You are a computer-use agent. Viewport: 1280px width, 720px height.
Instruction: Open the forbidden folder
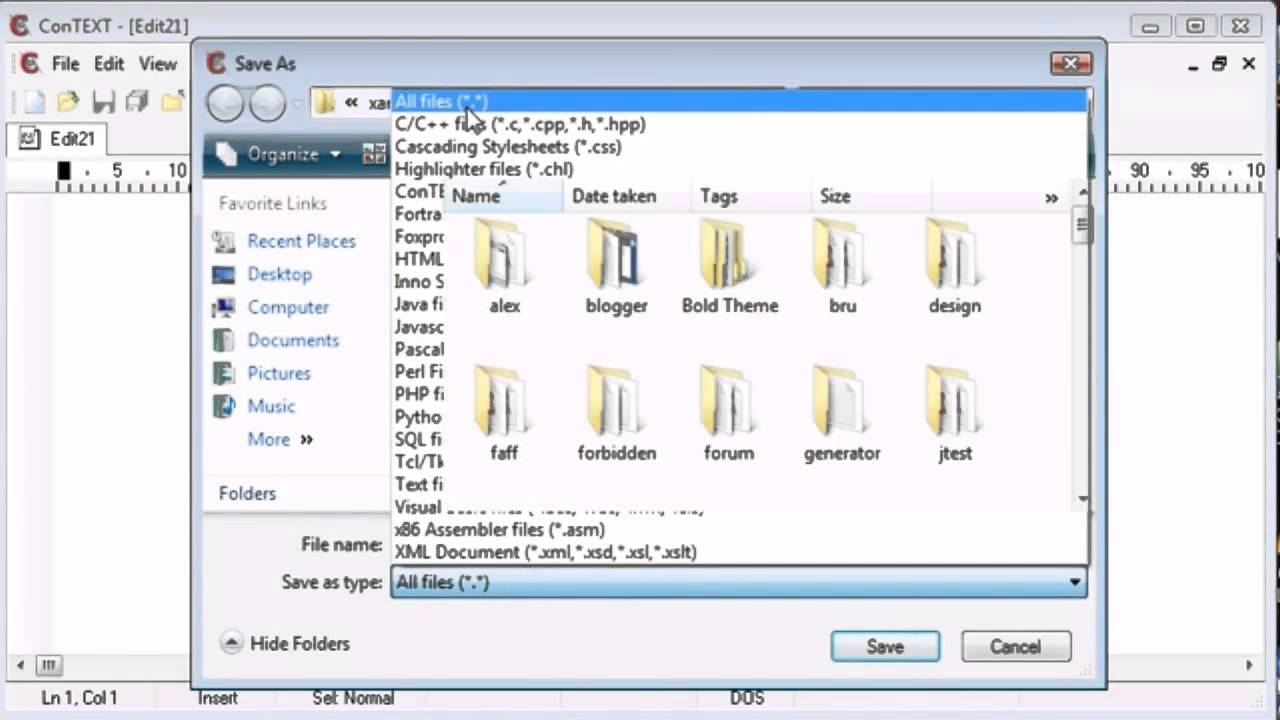coord(616,414)
